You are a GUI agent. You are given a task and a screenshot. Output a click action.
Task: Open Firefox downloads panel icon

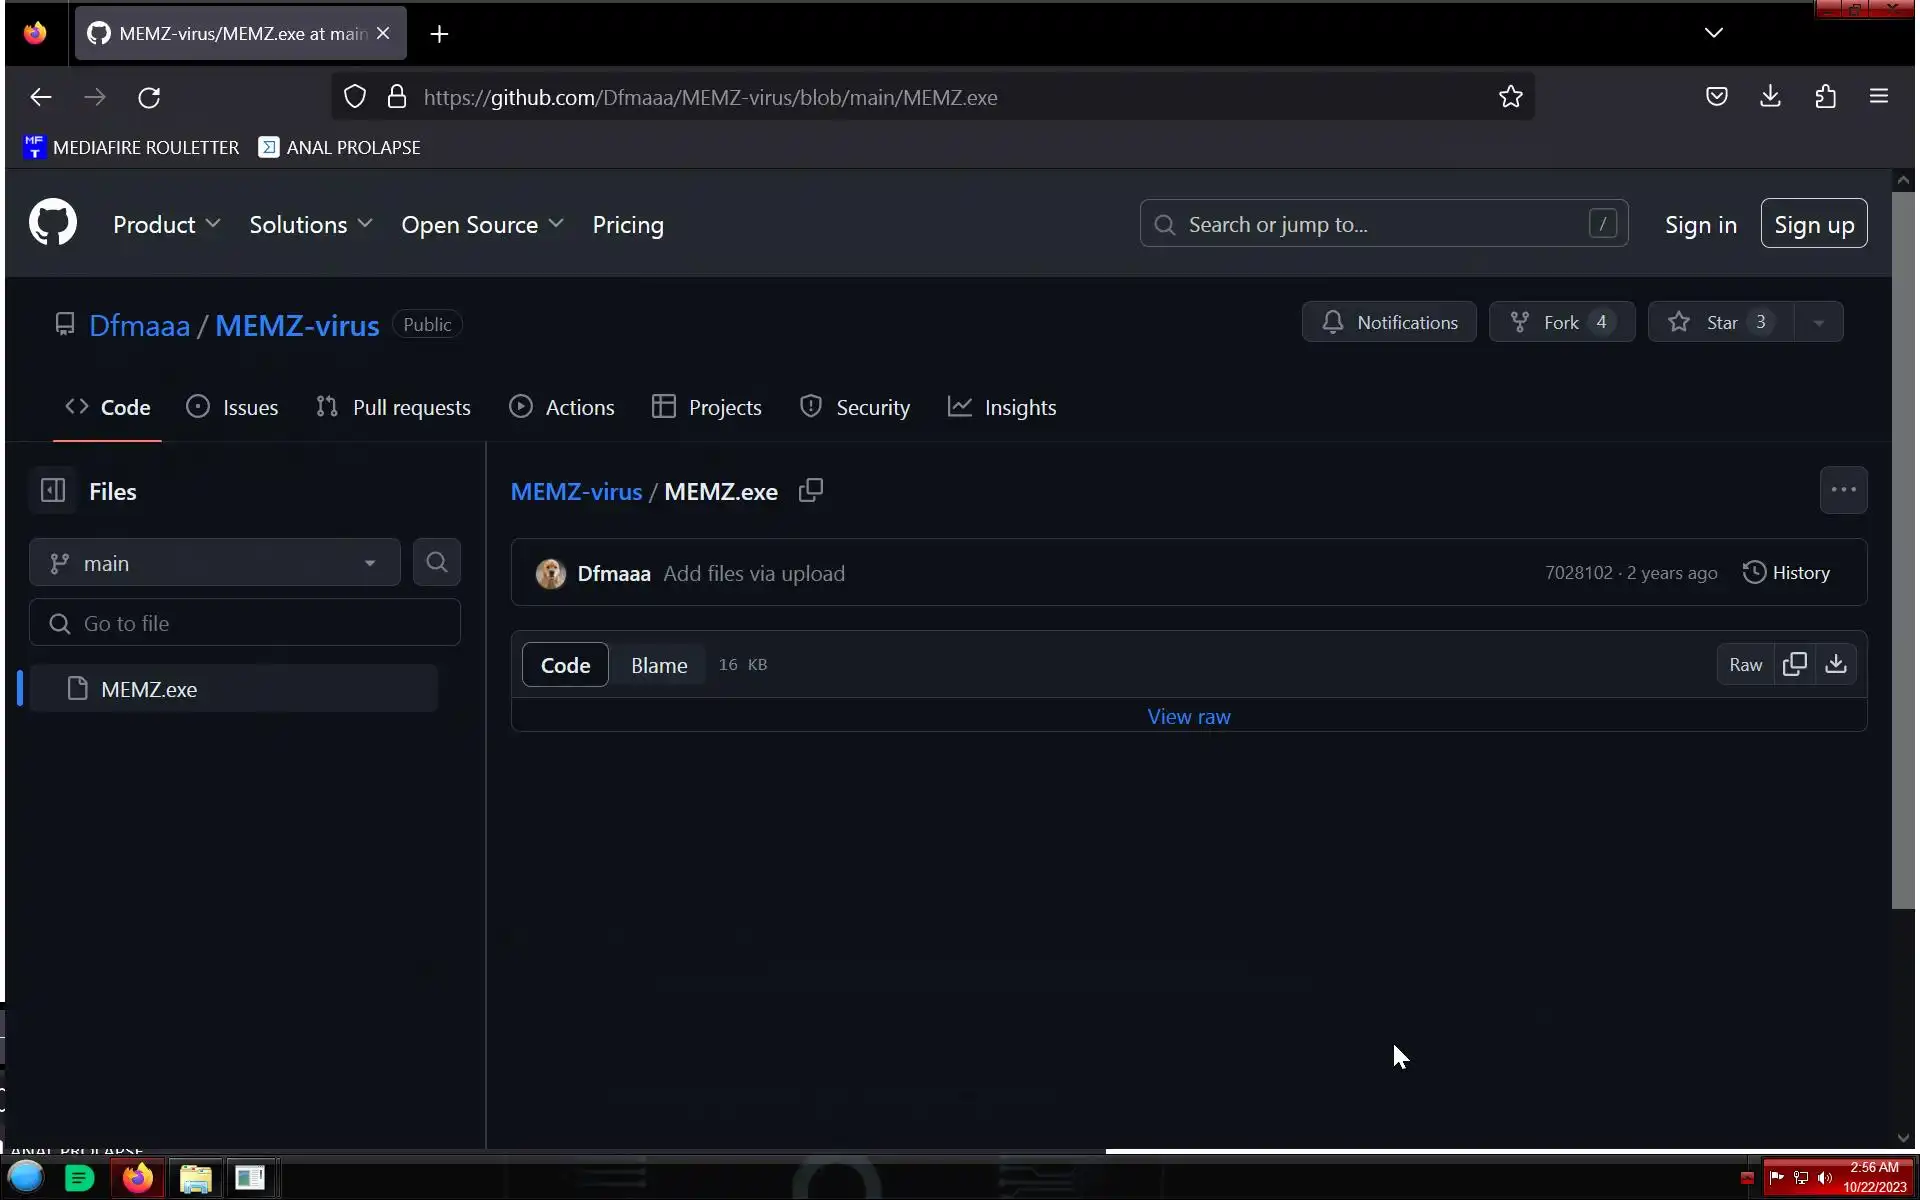point(1770,97)
